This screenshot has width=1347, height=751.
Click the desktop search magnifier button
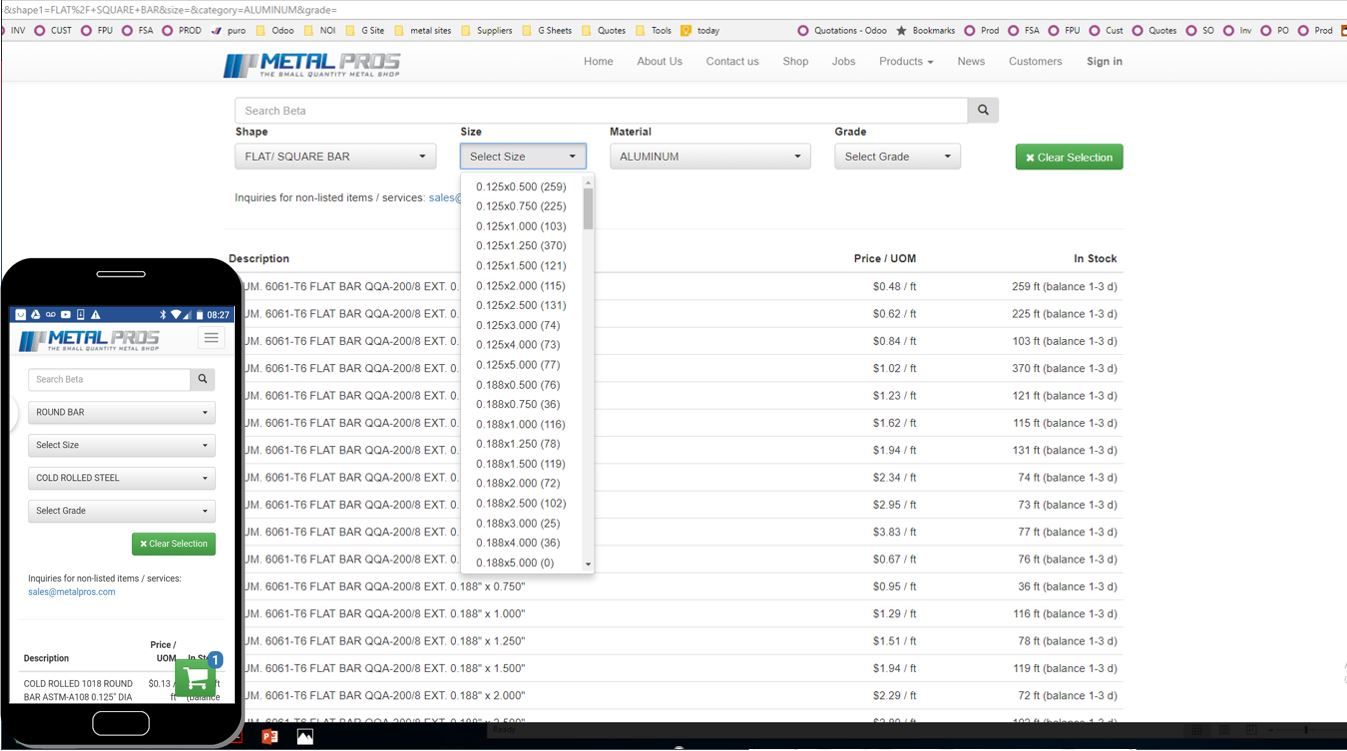pyautogui.click(x=983, y=110)
